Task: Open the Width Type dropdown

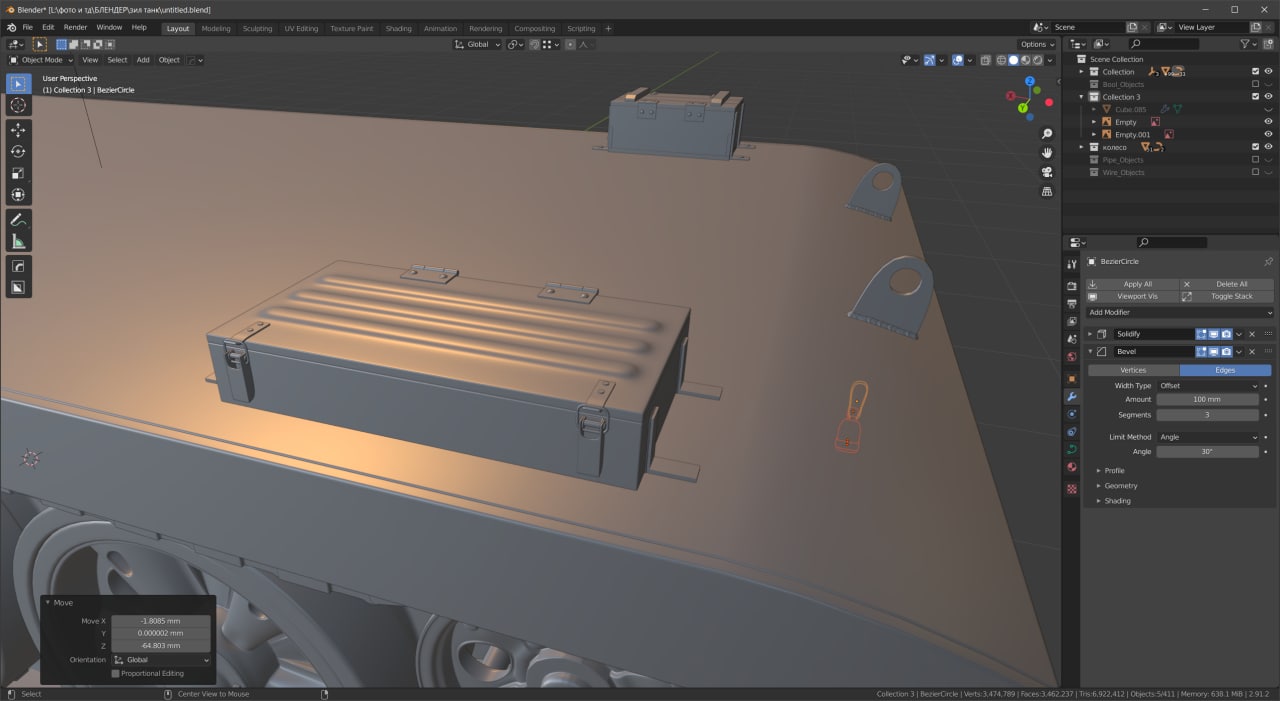Action: point(1208,386)
